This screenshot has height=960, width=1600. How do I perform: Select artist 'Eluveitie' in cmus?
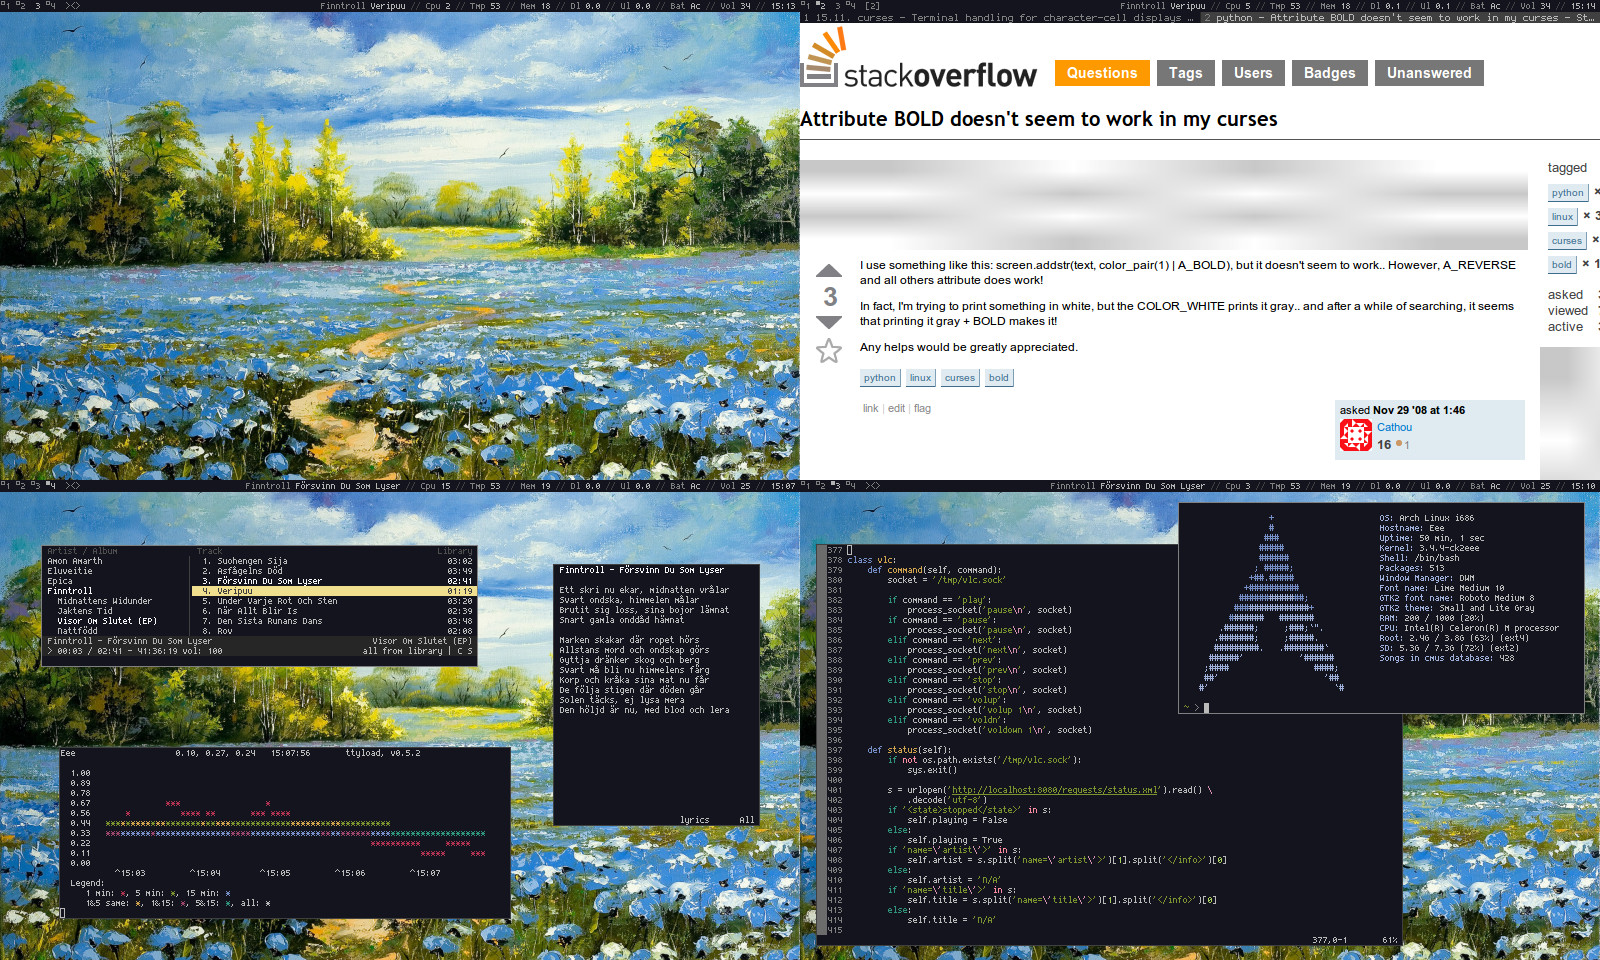[x=70, y=571]
